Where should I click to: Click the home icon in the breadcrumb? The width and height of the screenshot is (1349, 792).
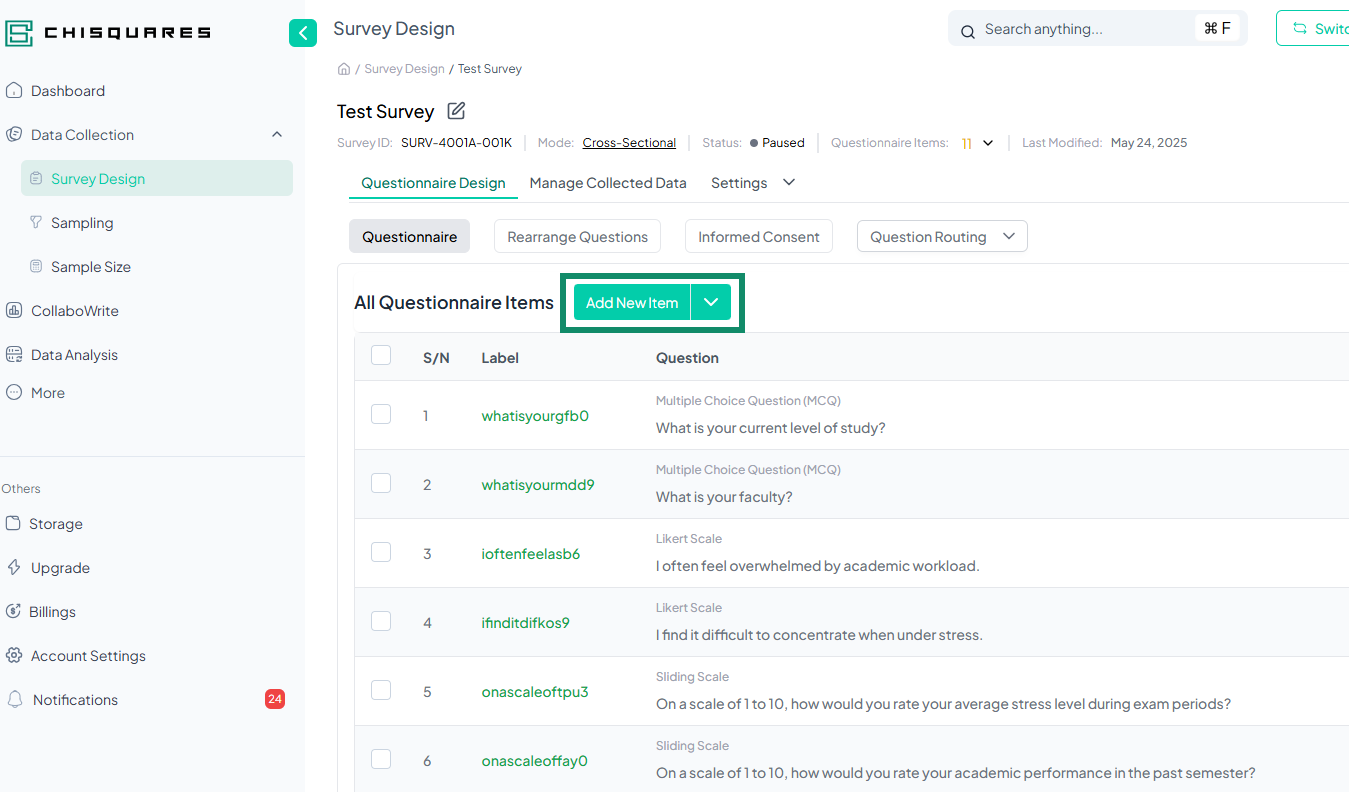tap(344, 69)
